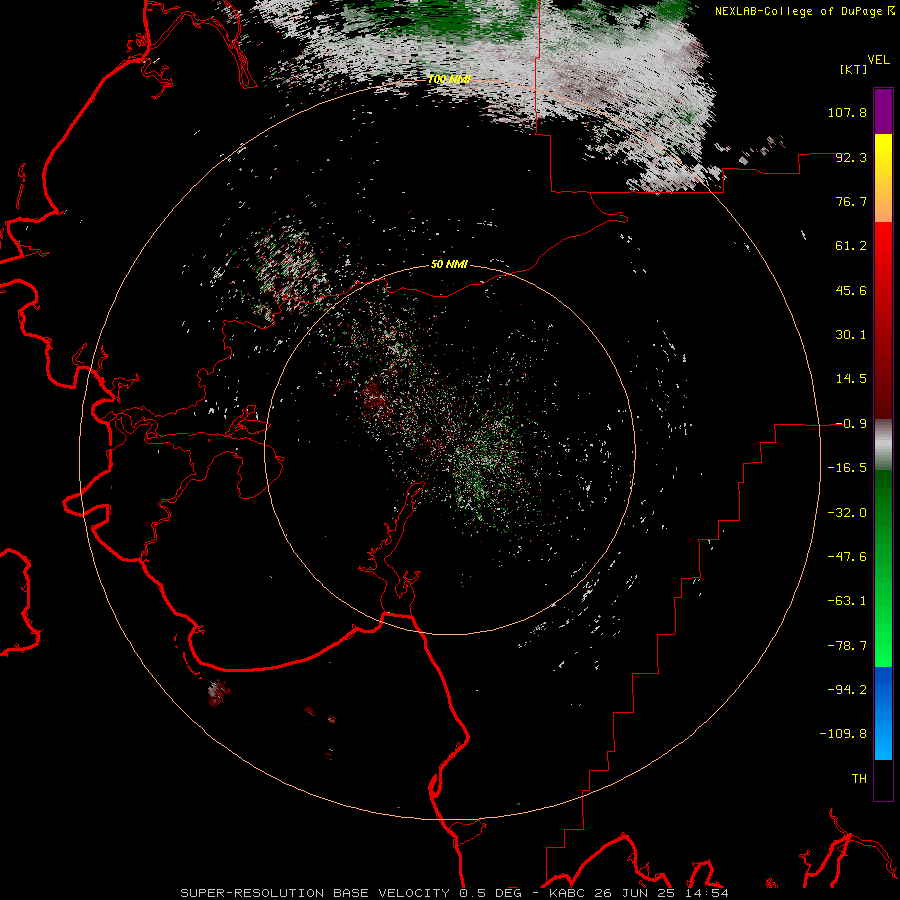
Task: Pick the purple segment of velocity scale
Action: [x=883, y=112]
